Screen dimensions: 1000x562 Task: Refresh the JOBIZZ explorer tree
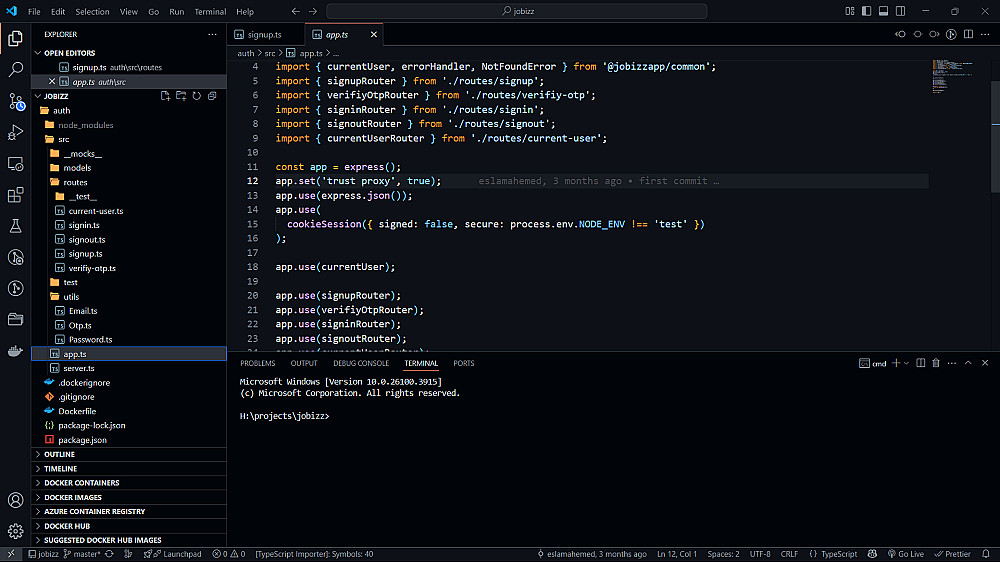tap(197, 96)
